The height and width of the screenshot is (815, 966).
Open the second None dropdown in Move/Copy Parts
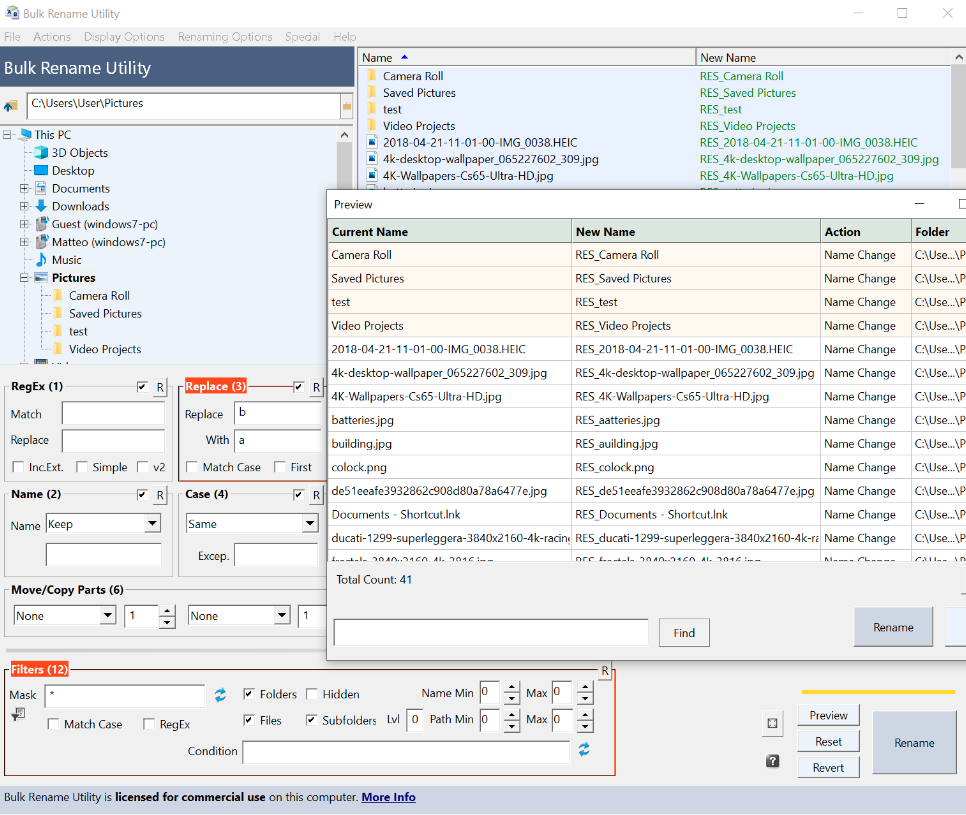coord(282,615)
